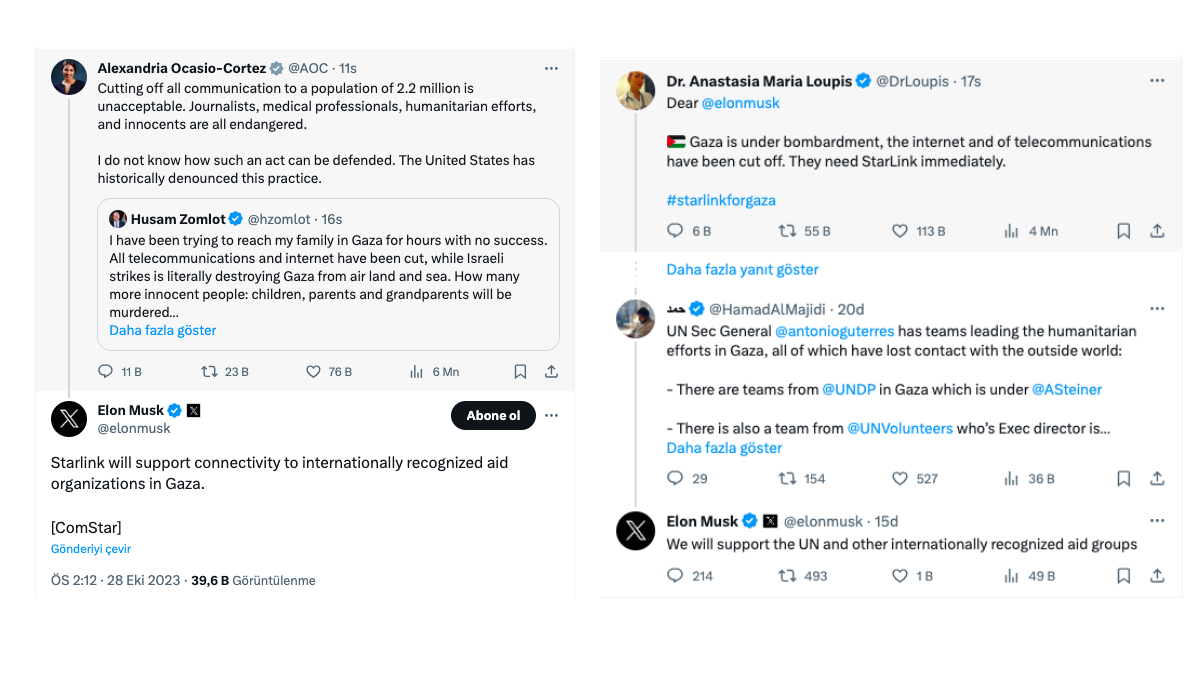Open three-dot menu beside Abone ol button

tap(551, 415)
